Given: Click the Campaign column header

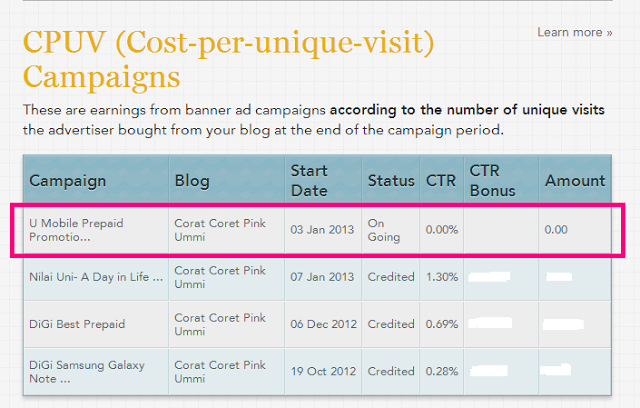Looking at the screenshot, I should point(69,181).
